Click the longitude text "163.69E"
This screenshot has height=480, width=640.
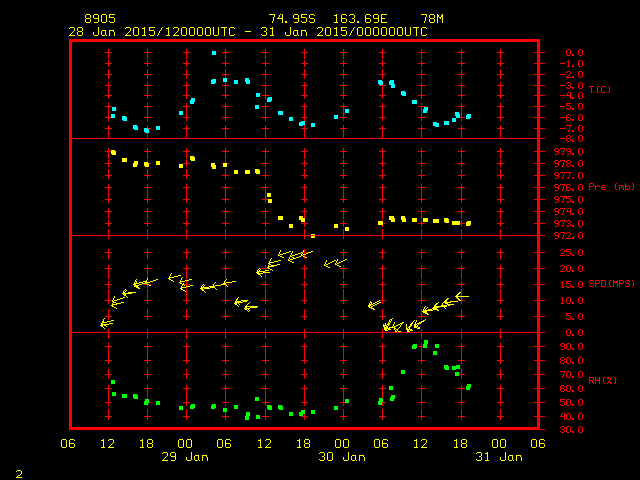coord(360,19)
